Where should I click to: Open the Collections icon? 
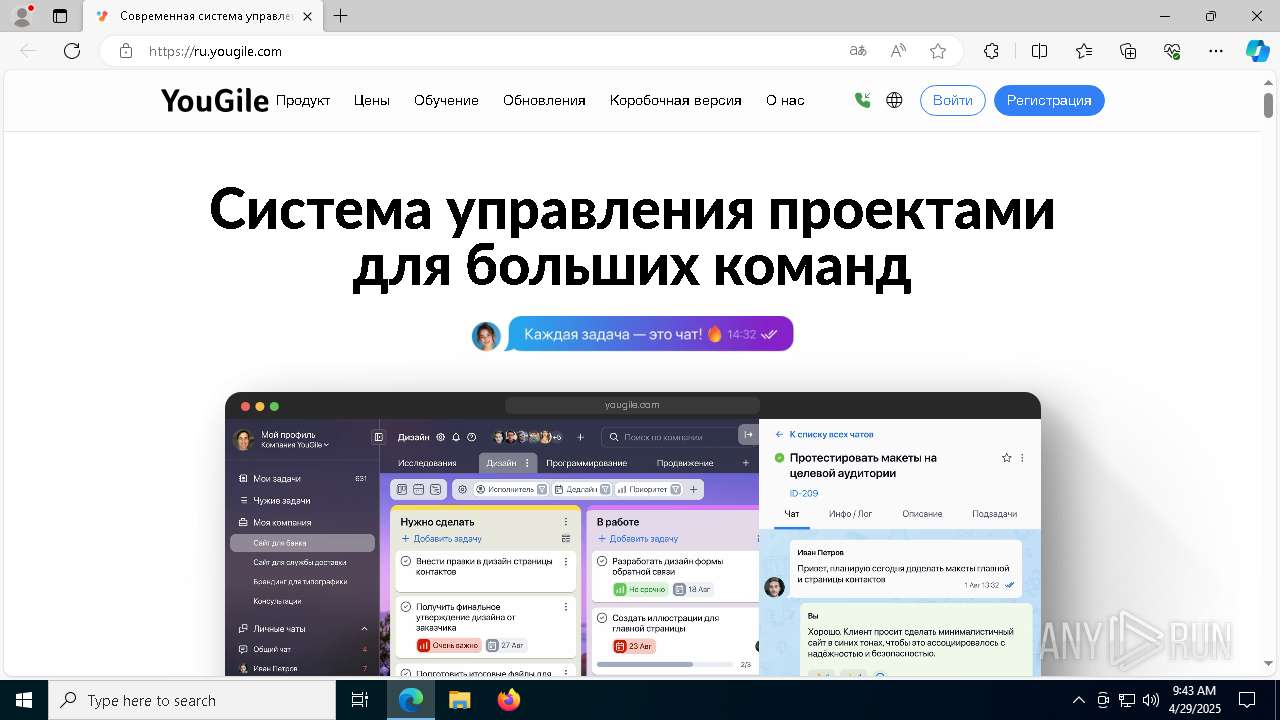(x=1128, y=51)
